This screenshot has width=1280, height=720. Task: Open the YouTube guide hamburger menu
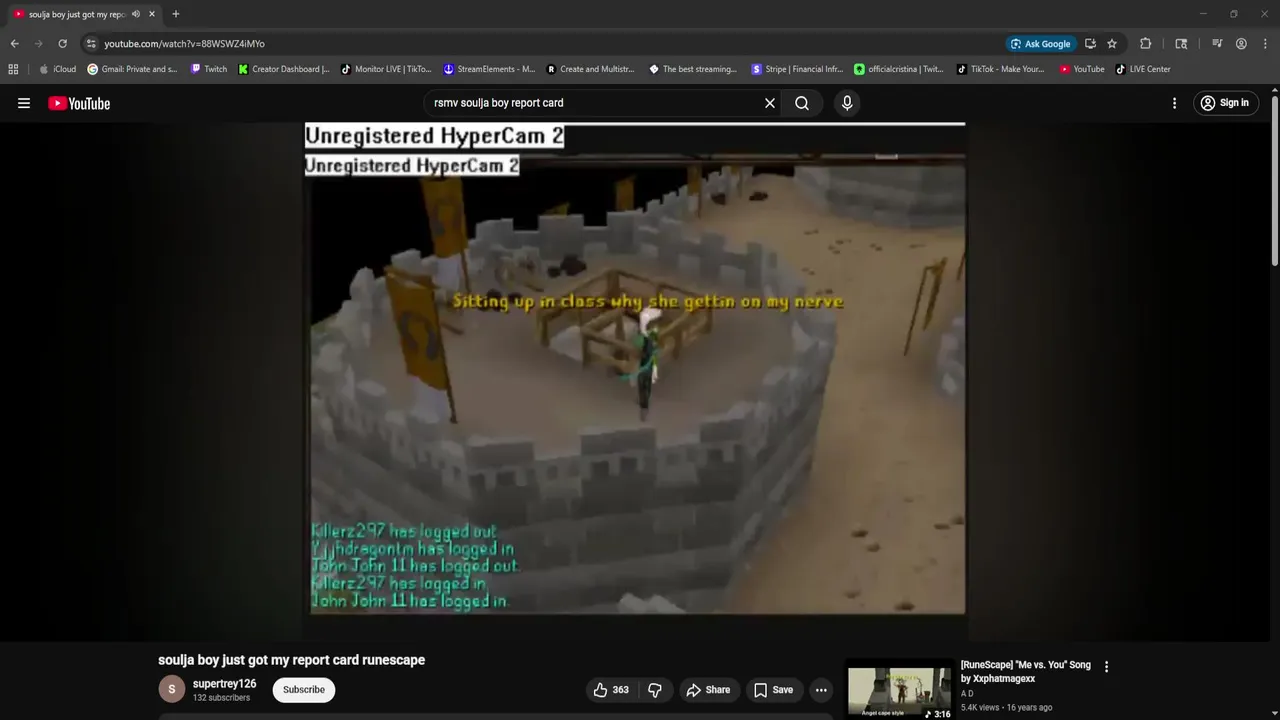(x=24, y=103)
